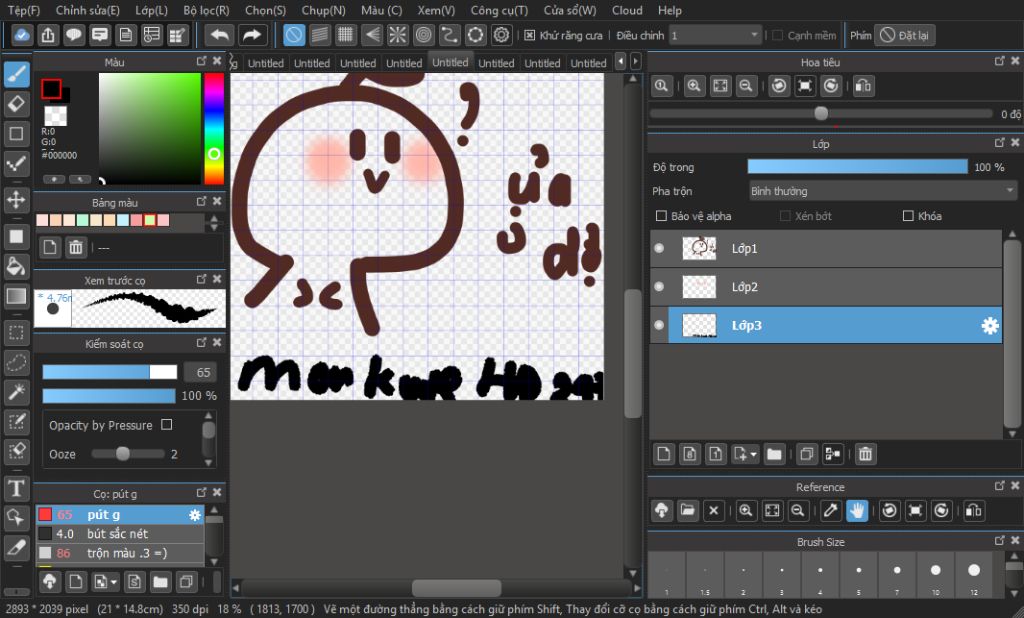Select the Text tool
The height and width of the screenshot is (618, 1024).
[16, 488]
